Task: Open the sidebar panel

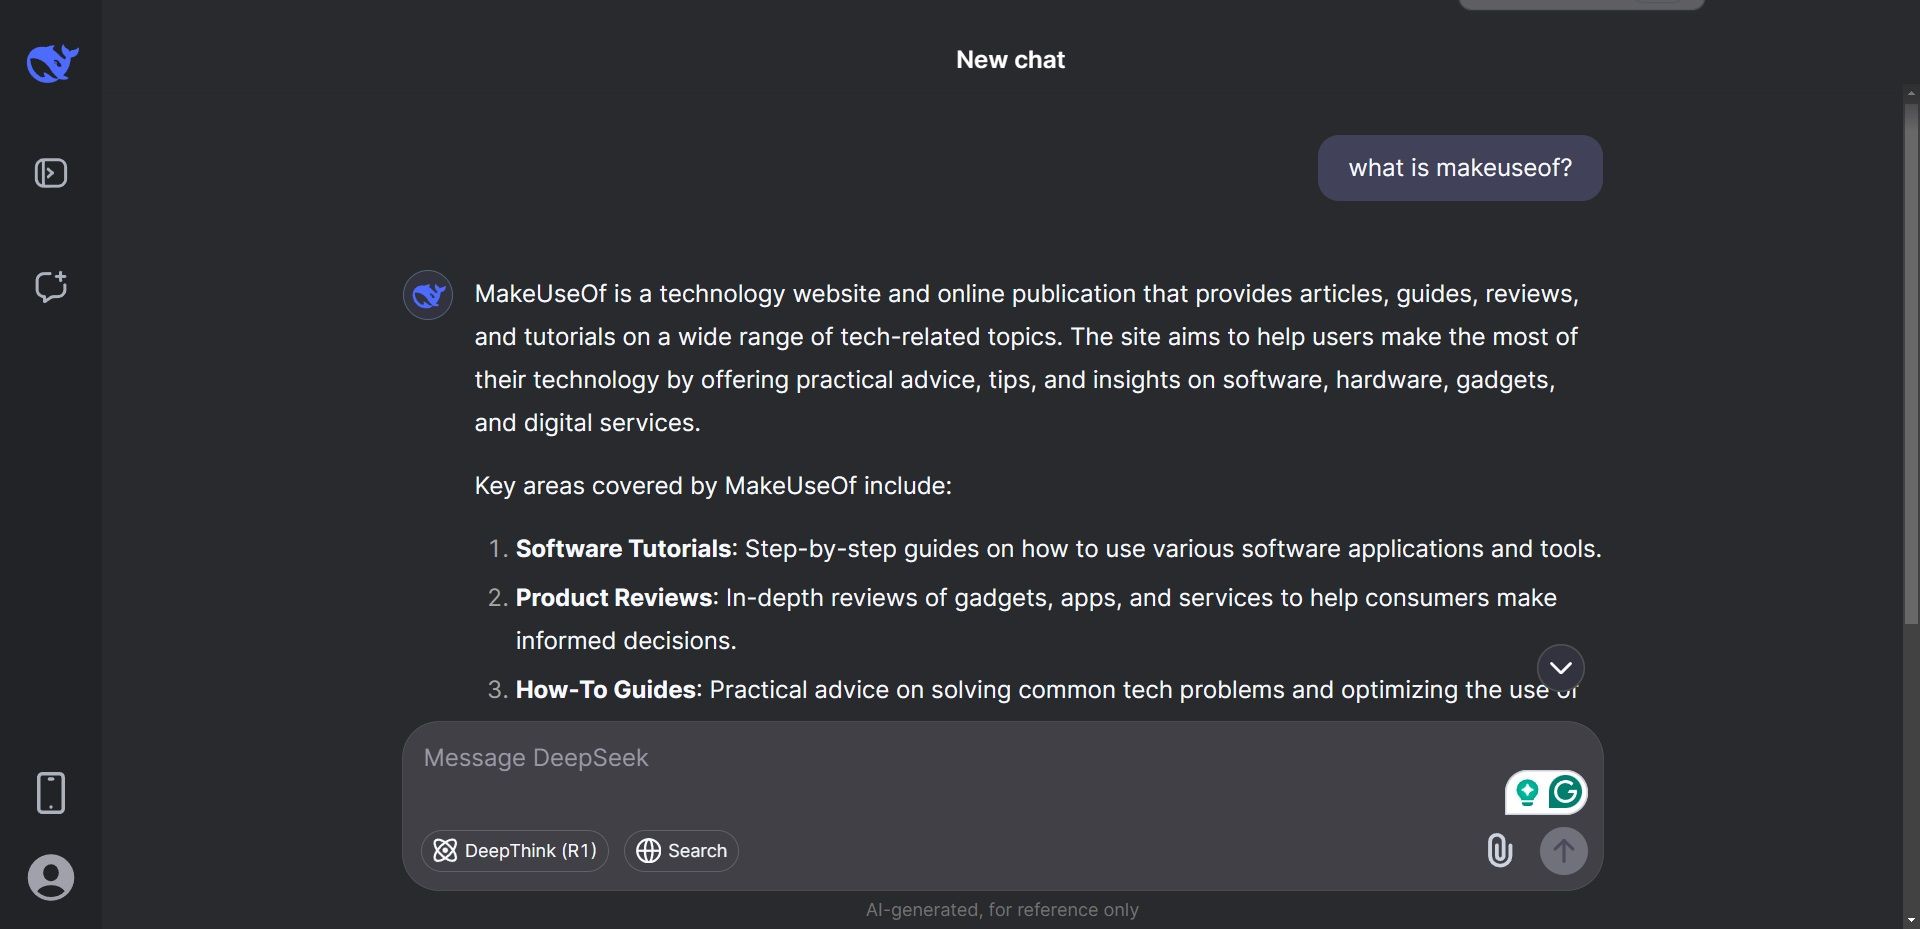Action: pos(51,173)
